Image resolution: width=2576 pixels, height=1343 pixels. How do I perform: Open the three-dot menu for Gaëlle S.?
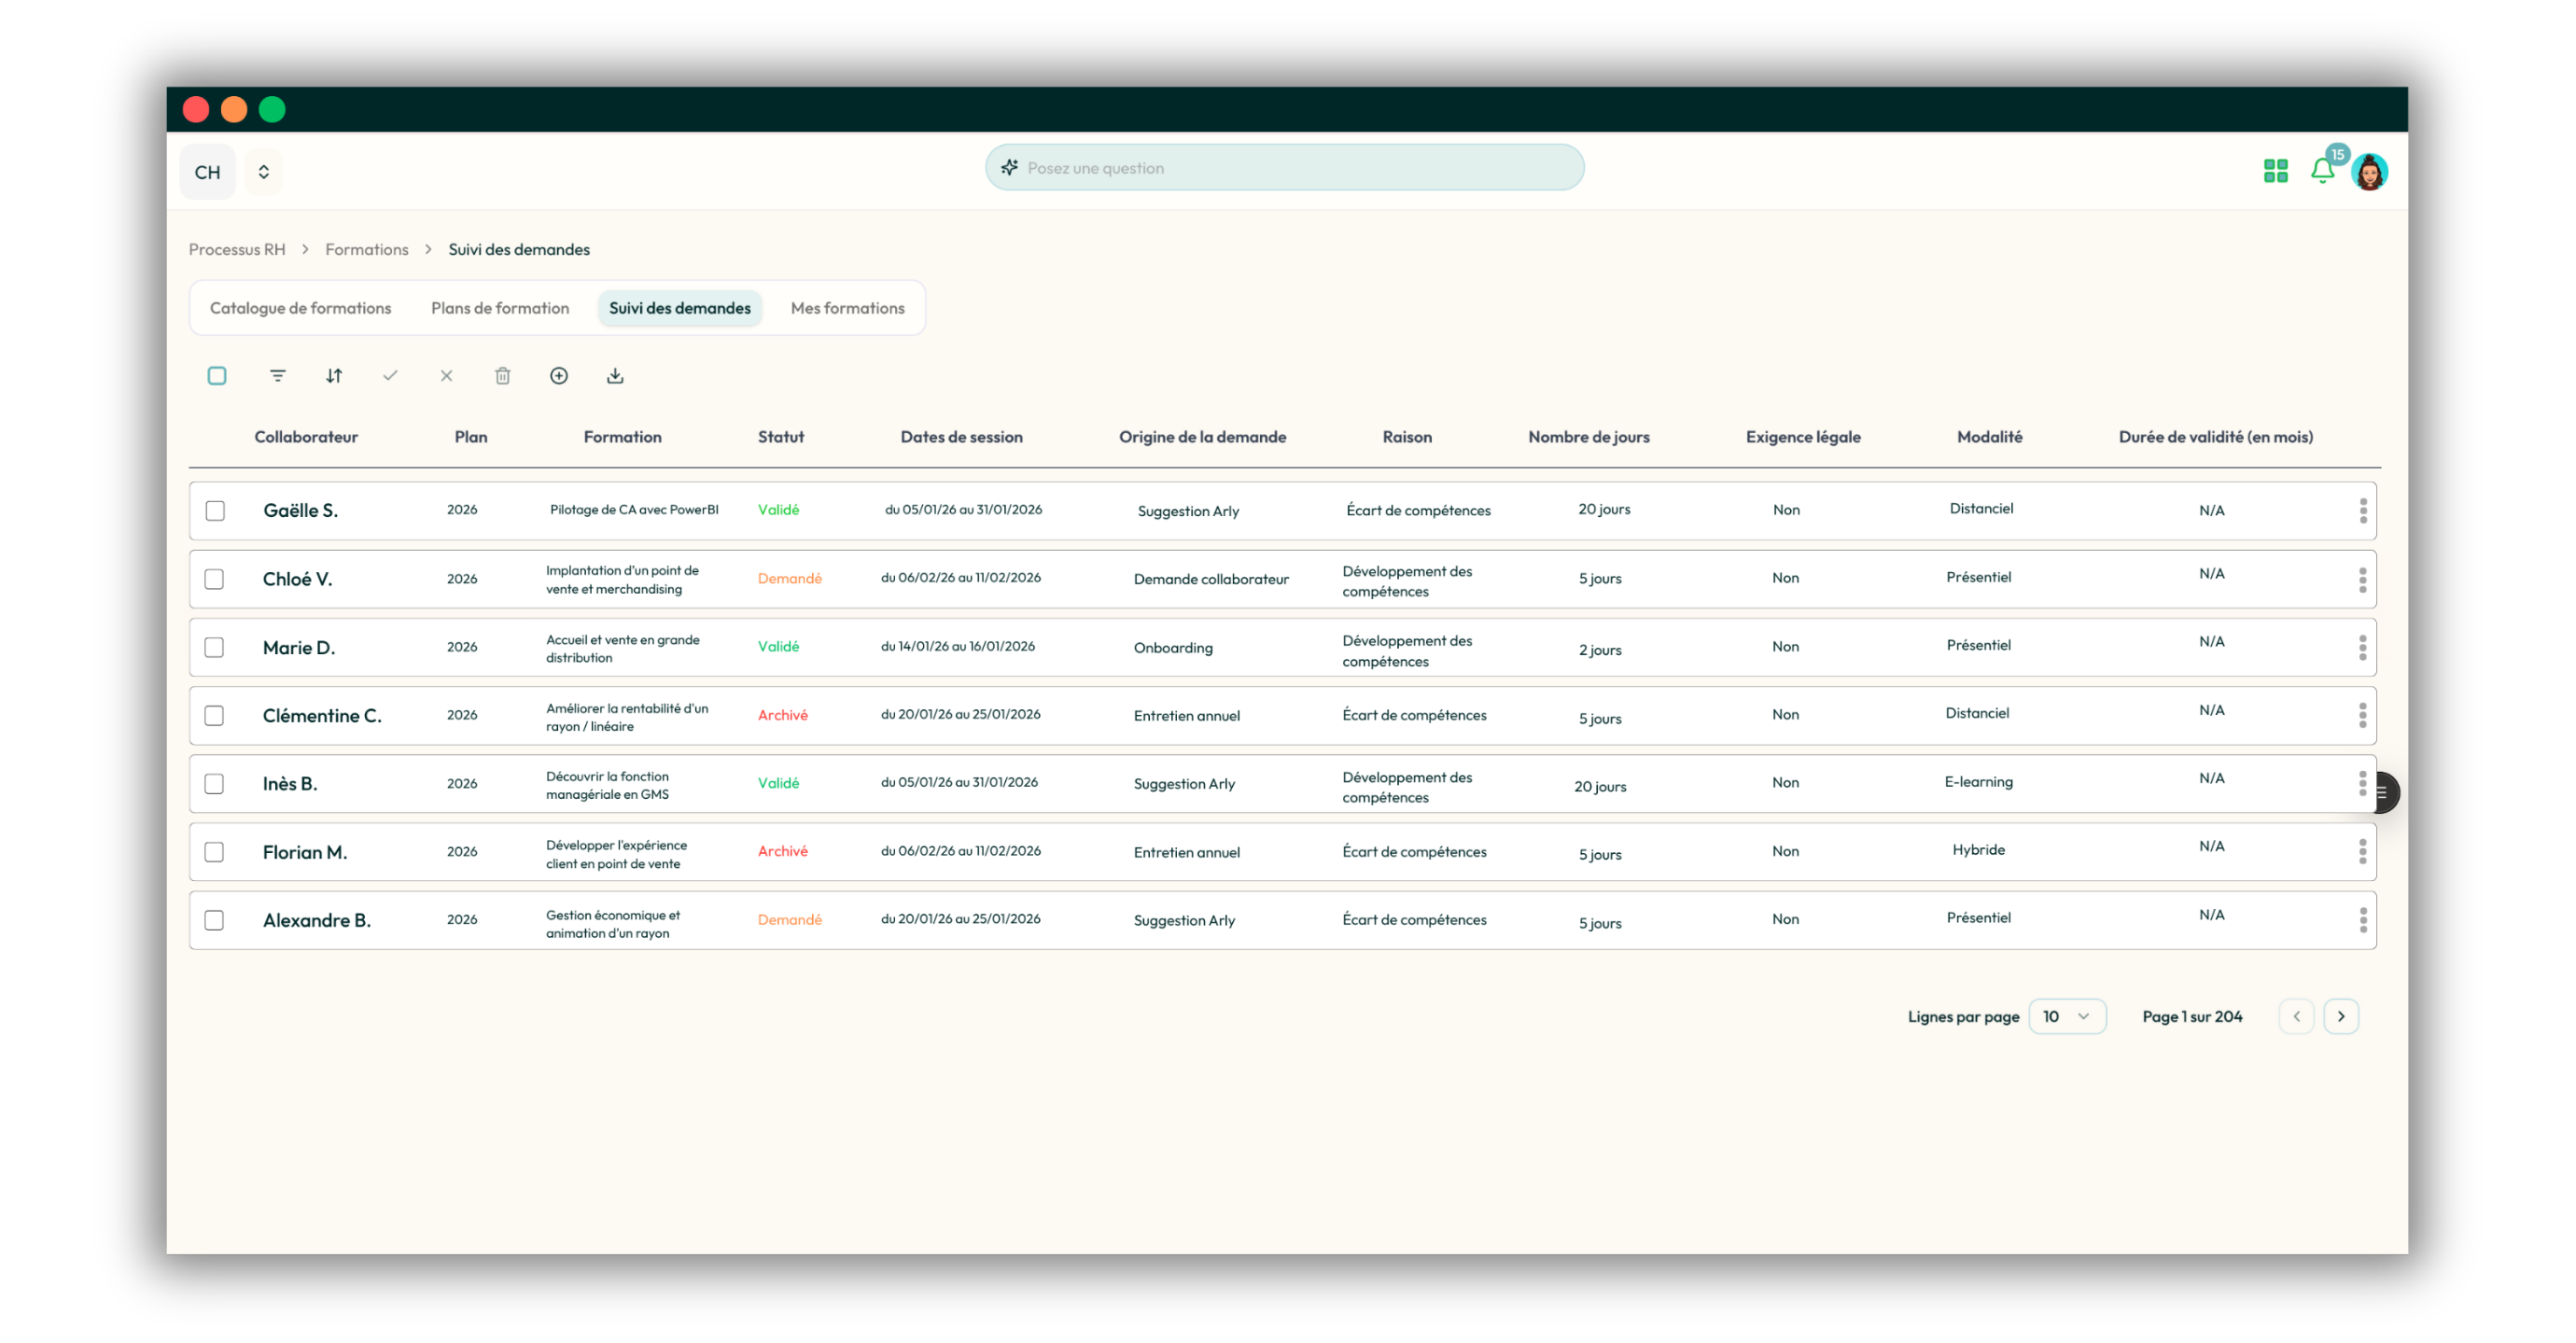[2363, 511]
